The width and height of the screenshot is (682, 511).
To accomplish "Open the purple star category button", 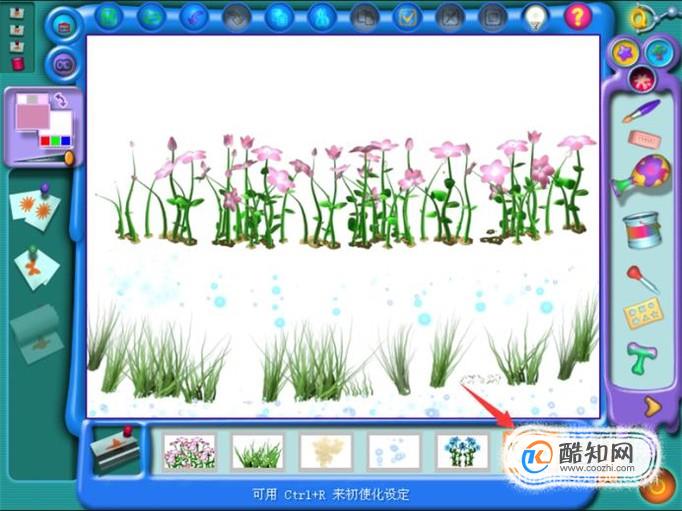I will tap(625, 53).
